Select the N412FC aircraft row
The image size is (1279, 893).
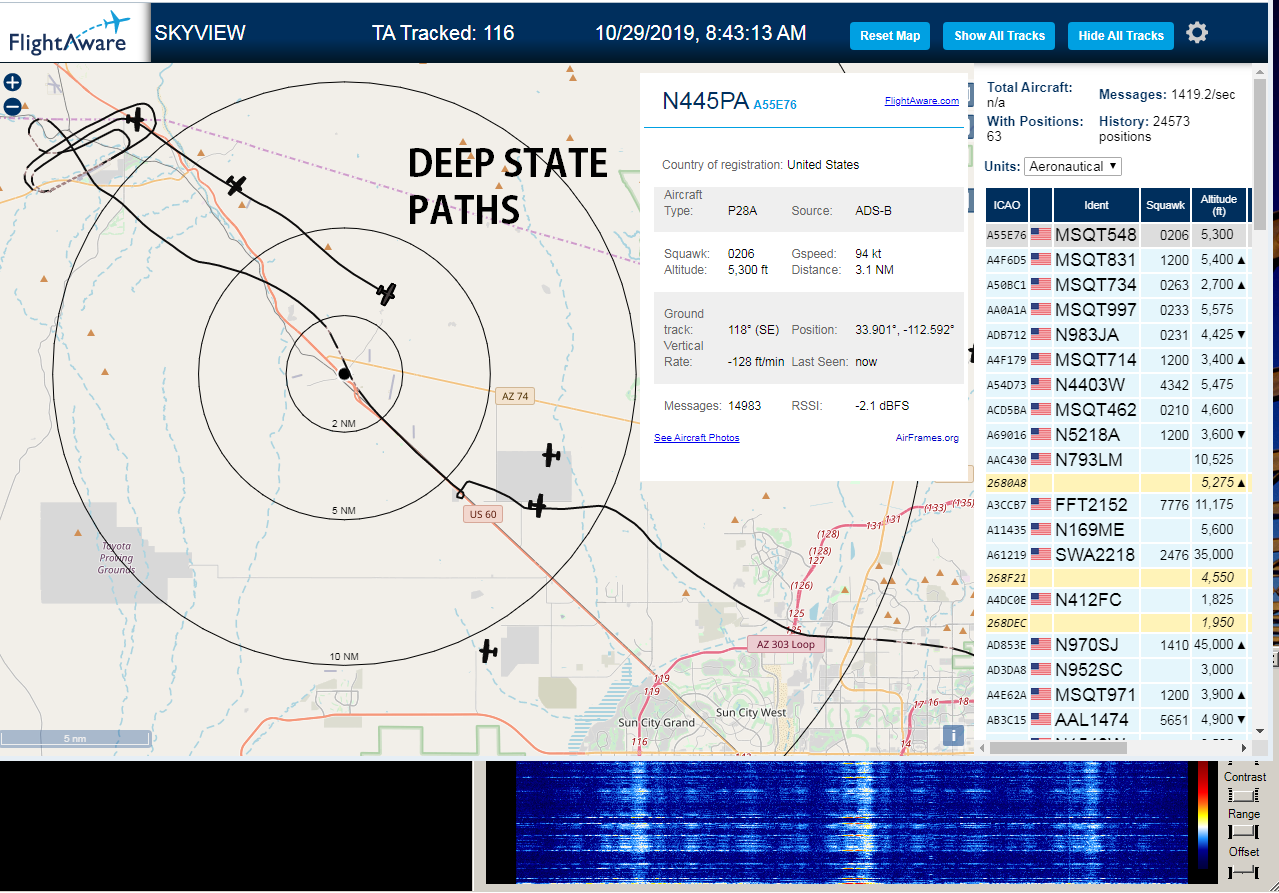1117,599
